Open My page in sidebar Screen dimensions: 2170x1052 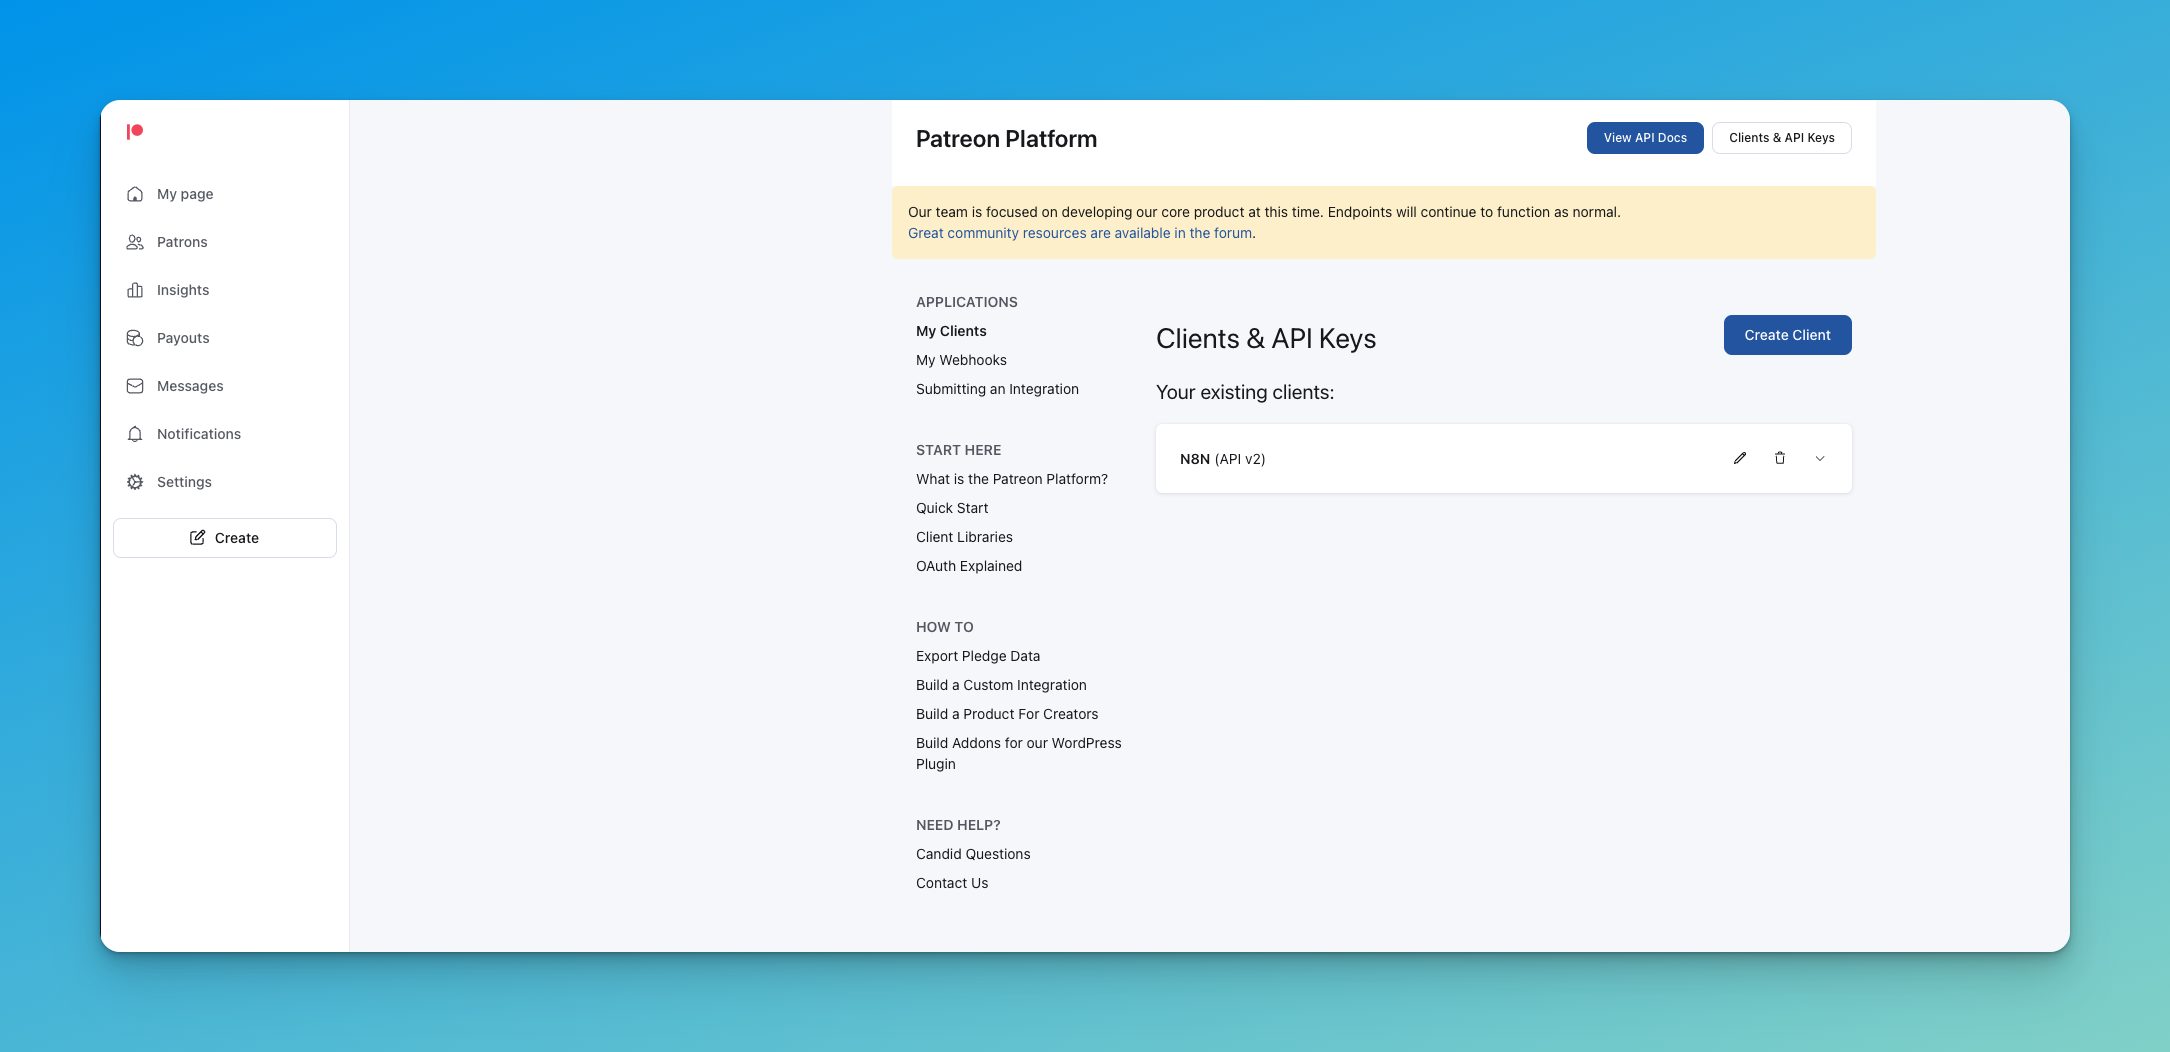click(185, 194)
